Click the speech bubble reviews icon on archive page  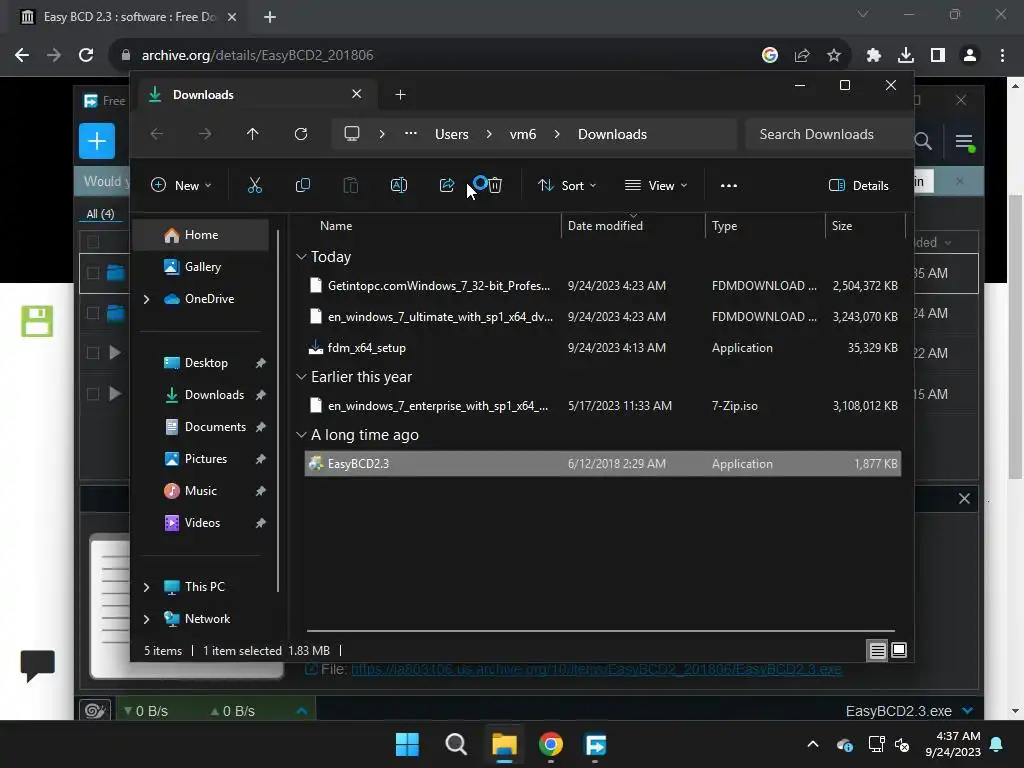click(x=37, y=665)
